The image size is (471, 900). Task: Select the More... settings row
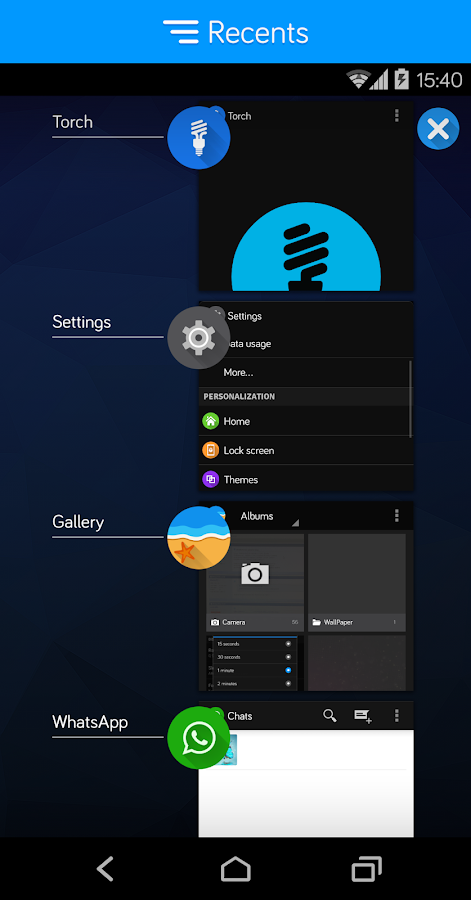point(306,373)
